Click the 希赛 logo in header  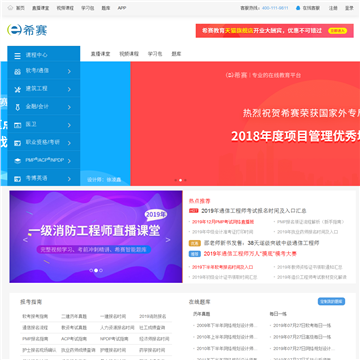pyautogui.click(x=27, y=30)
